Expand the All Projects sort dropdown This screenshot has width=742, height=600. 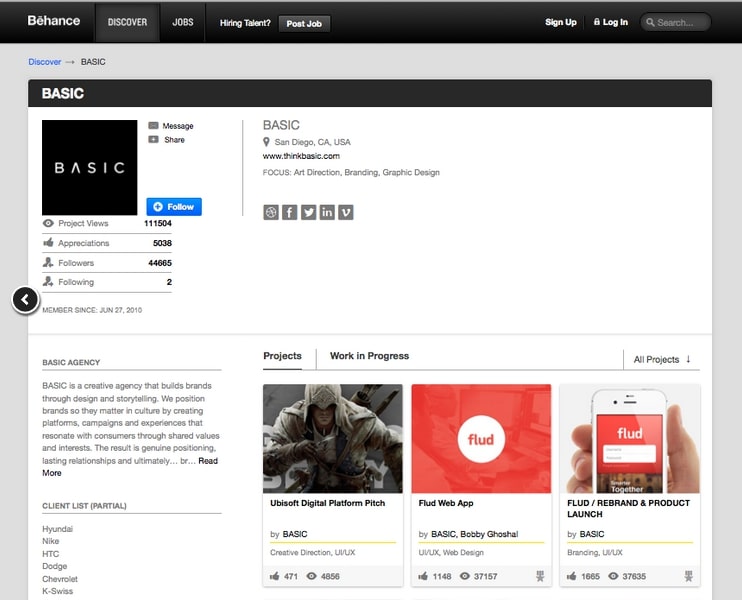(662, 359)
